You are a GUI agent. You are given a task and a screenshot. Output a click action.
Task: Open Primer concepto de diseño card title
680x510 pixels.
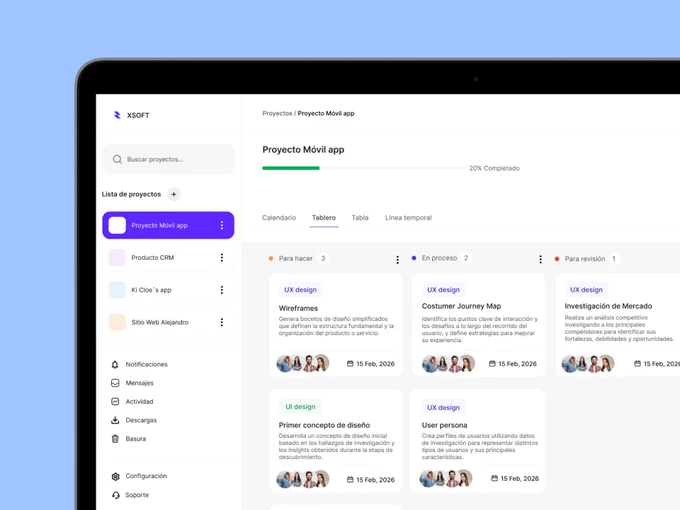click(324, 425)
